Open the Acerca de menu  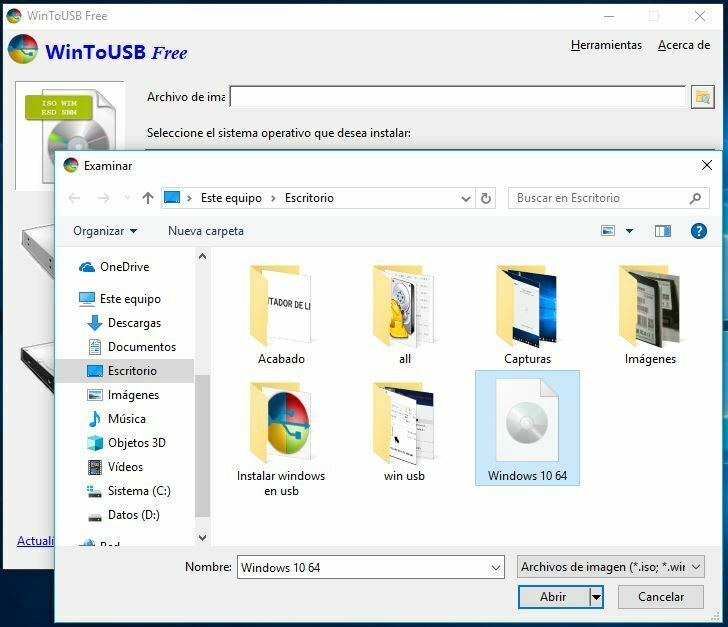click(684, 45)
